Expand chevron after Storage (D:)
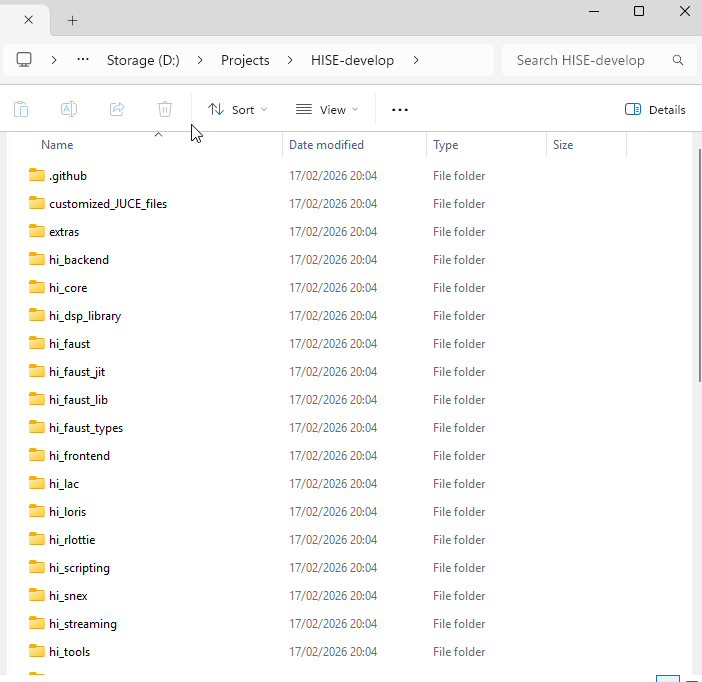The width and height of the screenshot is (702, 682). [x=200, y=60]
